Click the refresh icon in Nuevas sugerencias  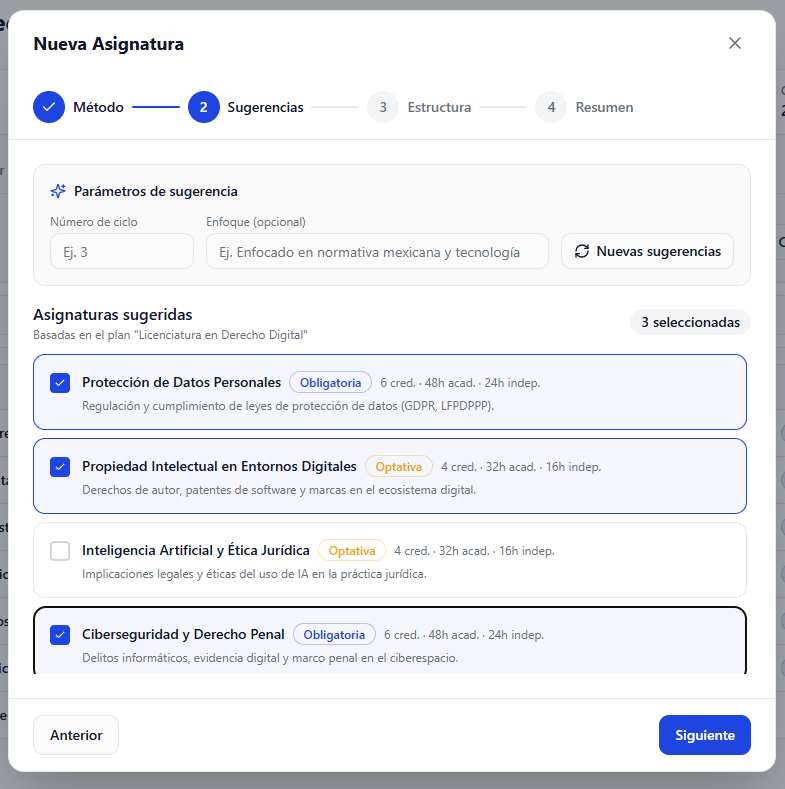coord(582,252)
